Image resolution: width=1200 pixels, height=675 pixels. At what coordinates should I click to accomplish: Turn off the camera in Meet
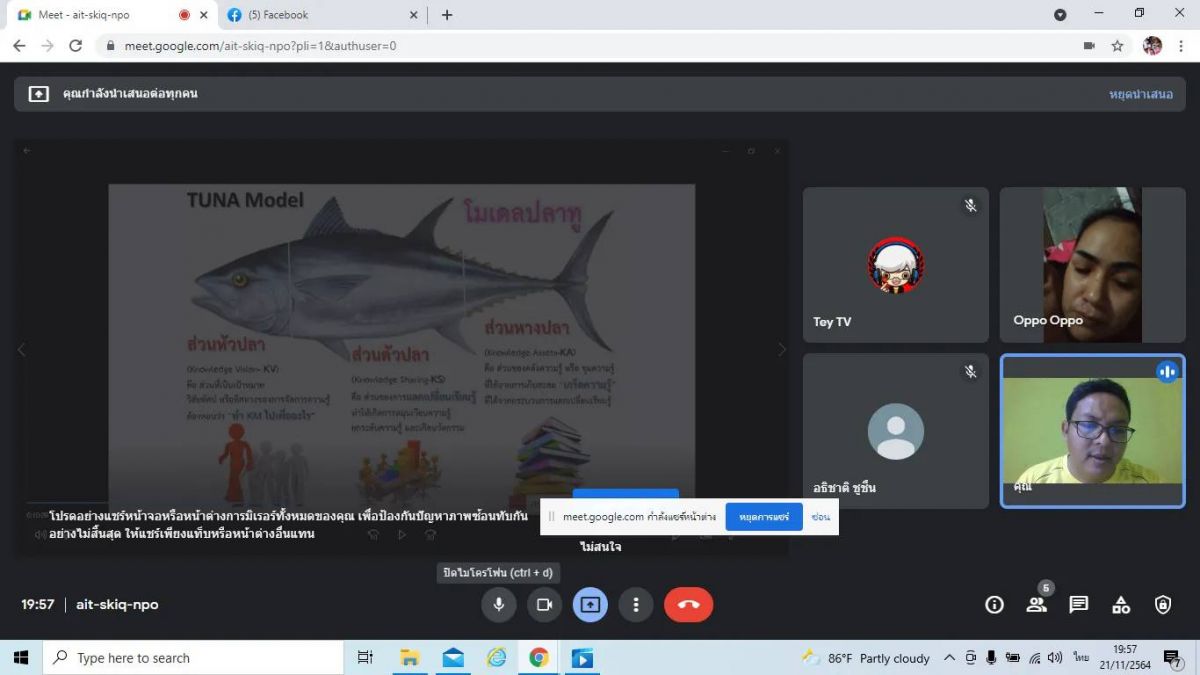(x=544, y=605)
